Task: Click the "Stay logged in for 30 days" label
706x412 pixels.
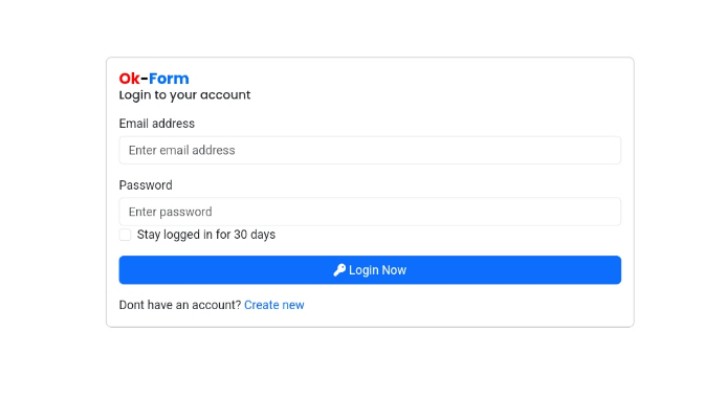Action: click(206, 235)
